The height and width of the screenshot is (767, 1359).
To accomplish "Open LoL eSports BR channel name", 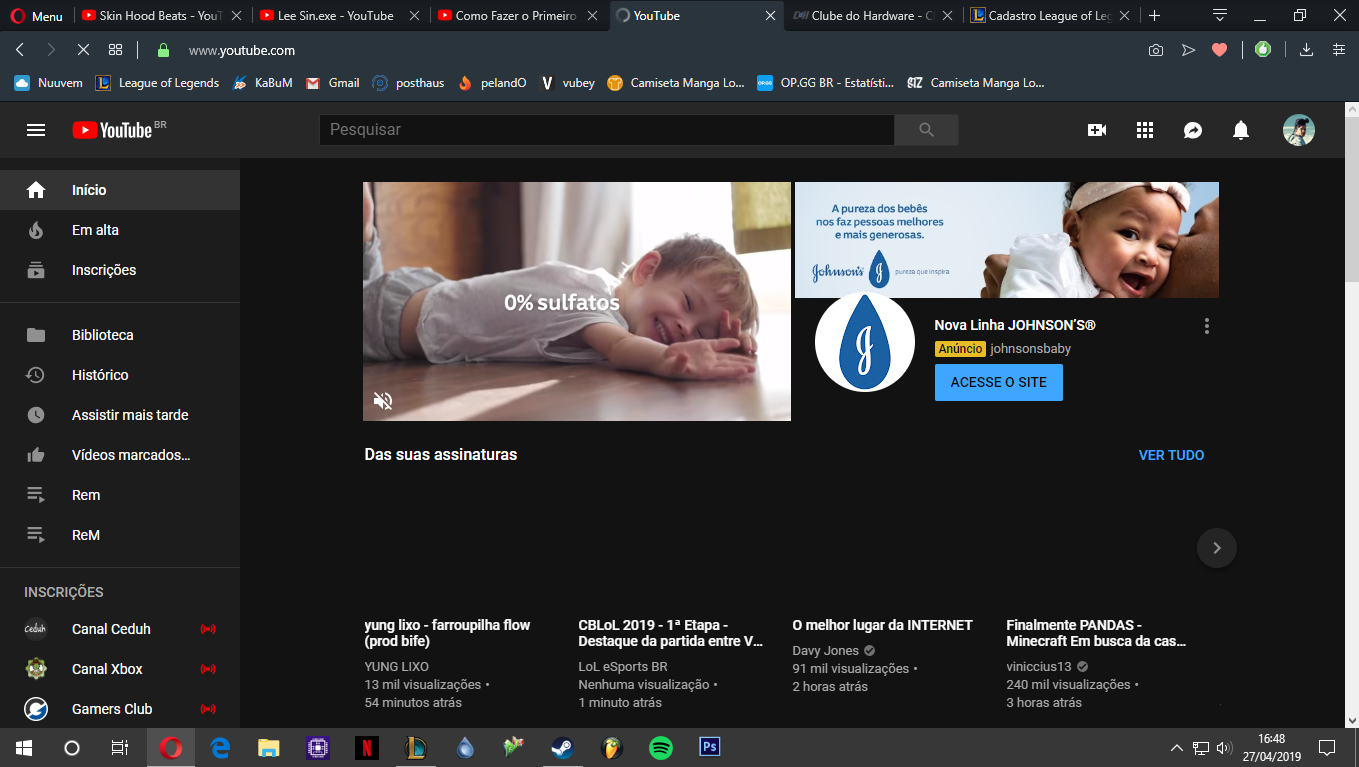I will [623, 667].
